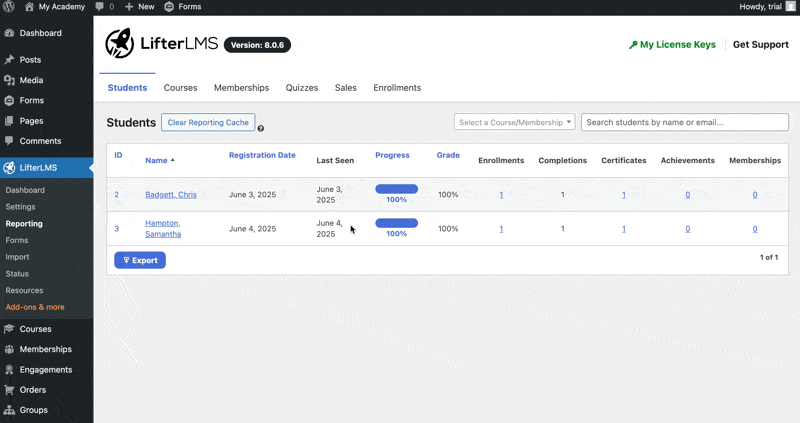Click the Version: 8.0.6 badge
The height and width of the screenshot is (423, 800).
[x=257, y=45]
